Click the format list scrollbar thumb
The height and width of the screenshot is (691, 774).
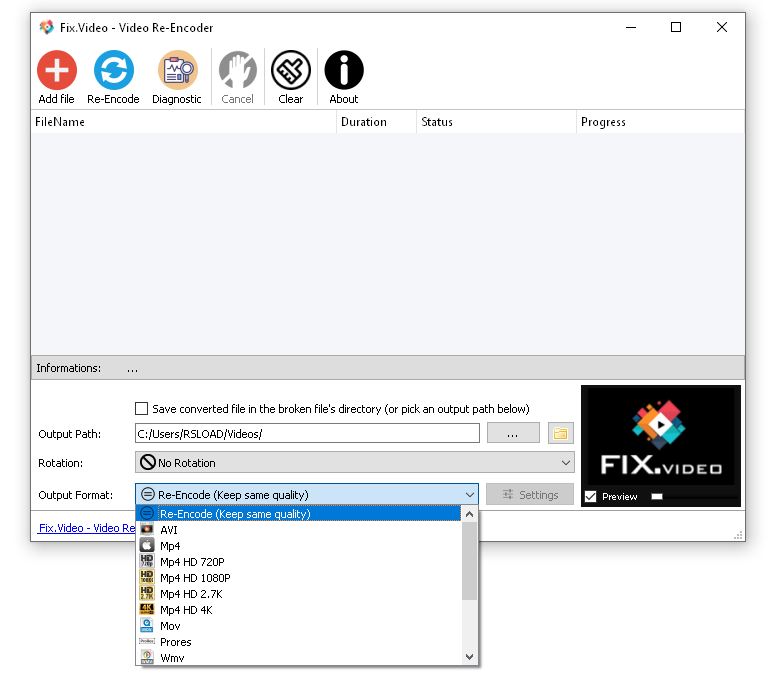tap(469, 561)
